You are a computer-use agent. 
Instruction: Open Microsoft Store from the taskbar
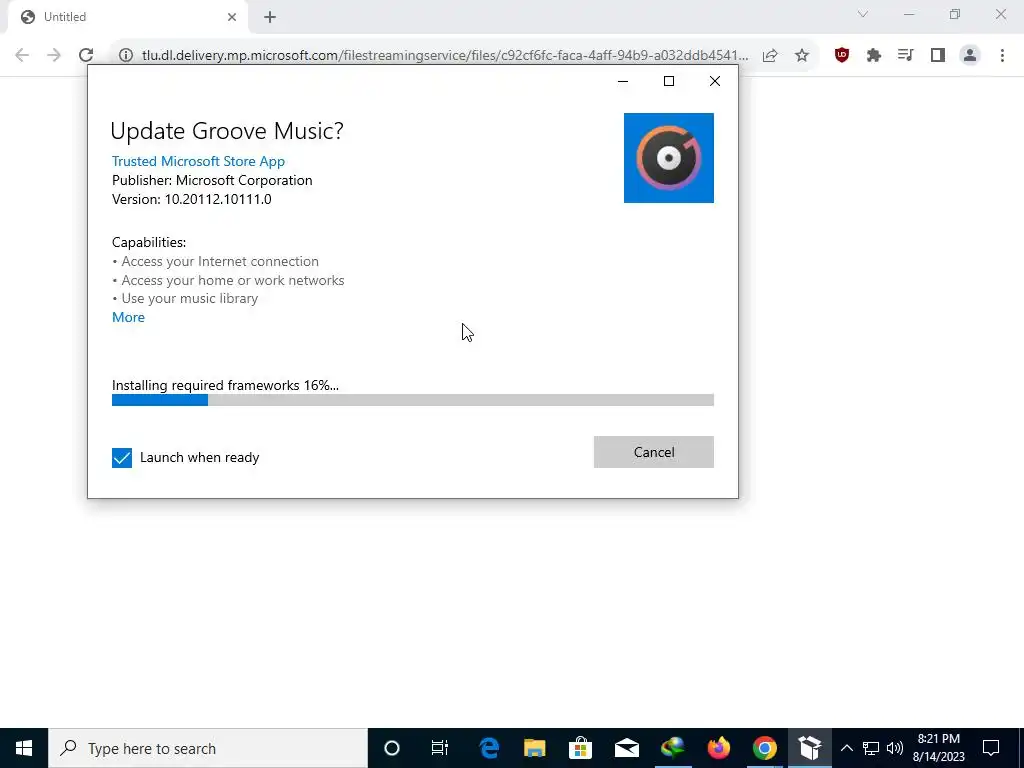coord(580,748)
